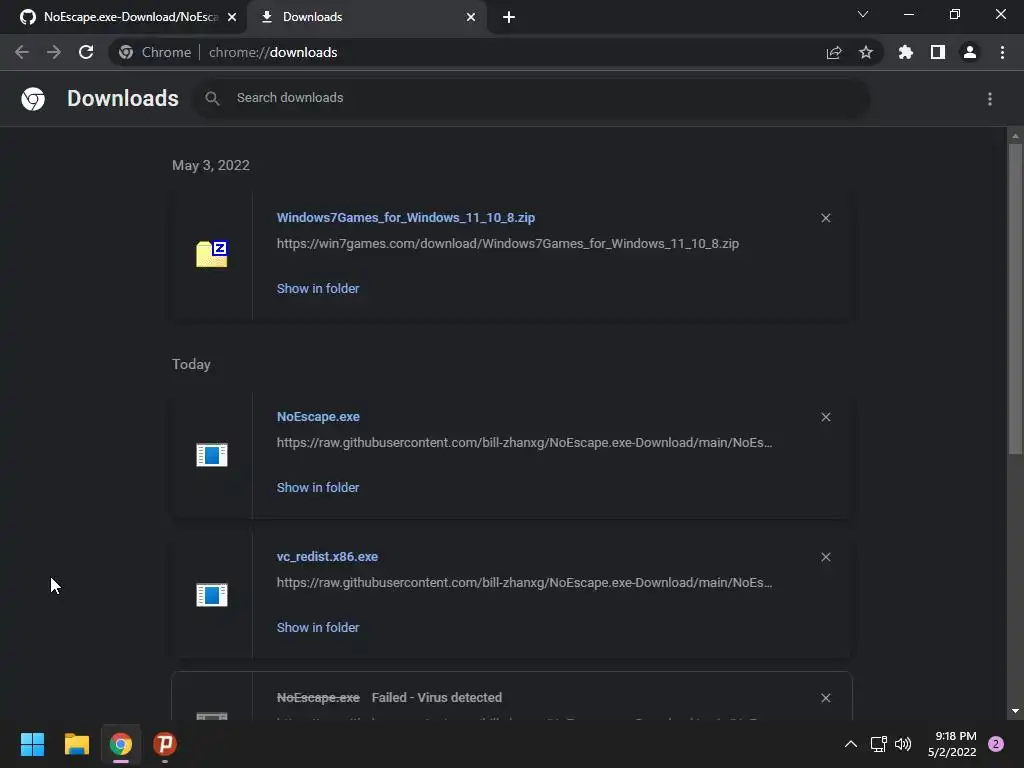
Task: Open the notification badge showing 2
Action: [996, 744]
